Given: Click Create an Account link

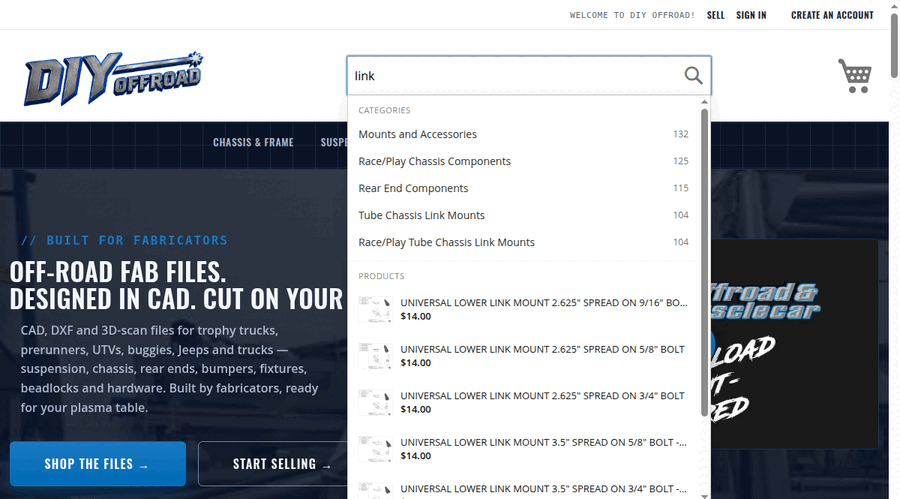Looking at the screenshot, I should [x=832, y=15].
